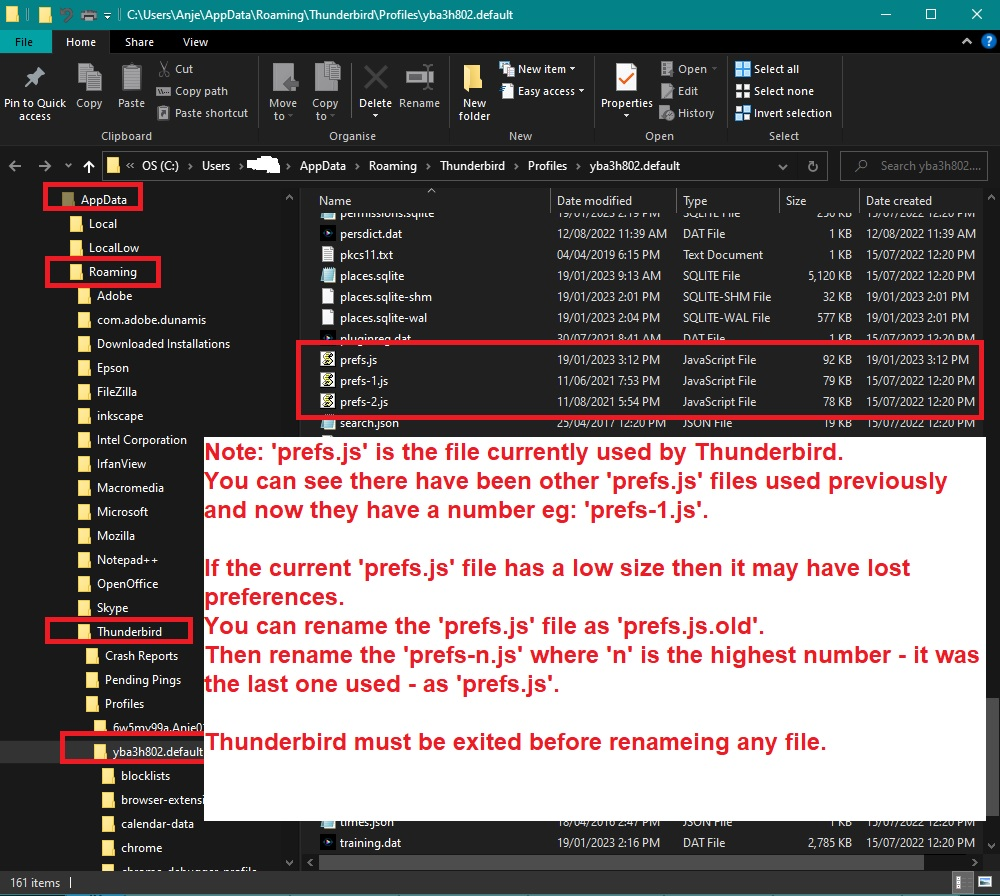Screen dimensions: 1000x896
Task: Open the New item dropdown
Action: (538, 69)
